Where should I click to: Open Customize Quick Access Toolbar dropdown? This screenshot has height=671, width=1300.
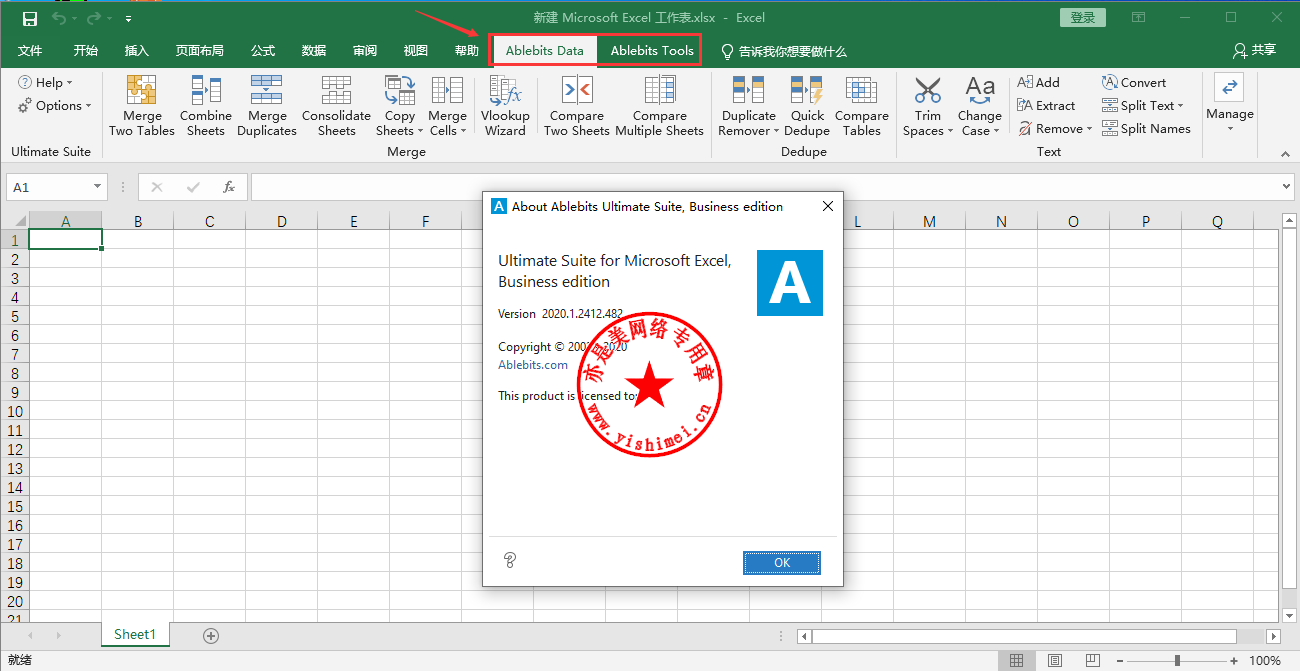[129, 19]
